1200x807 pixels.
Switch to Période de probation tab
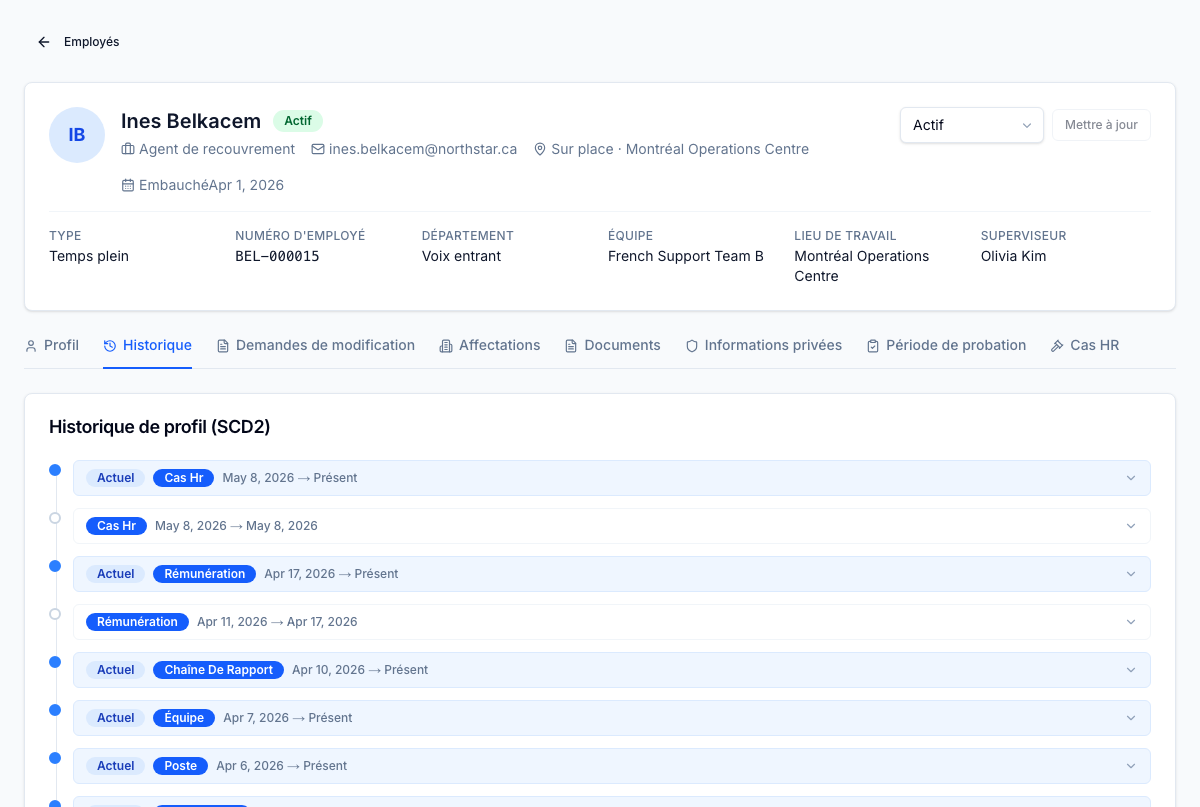coord(946,345)
